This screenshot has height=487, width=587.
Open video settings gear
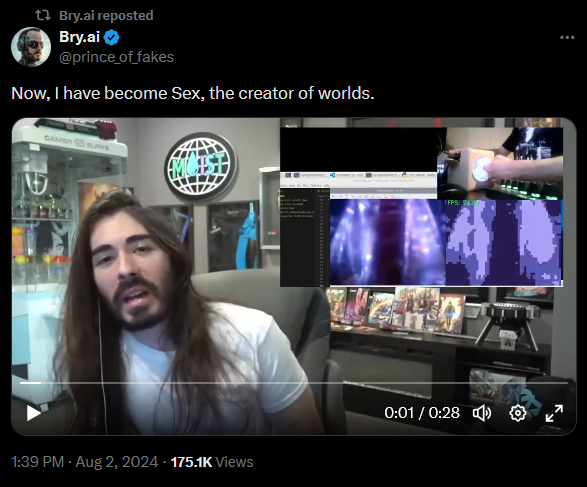[x=518, y=413]
